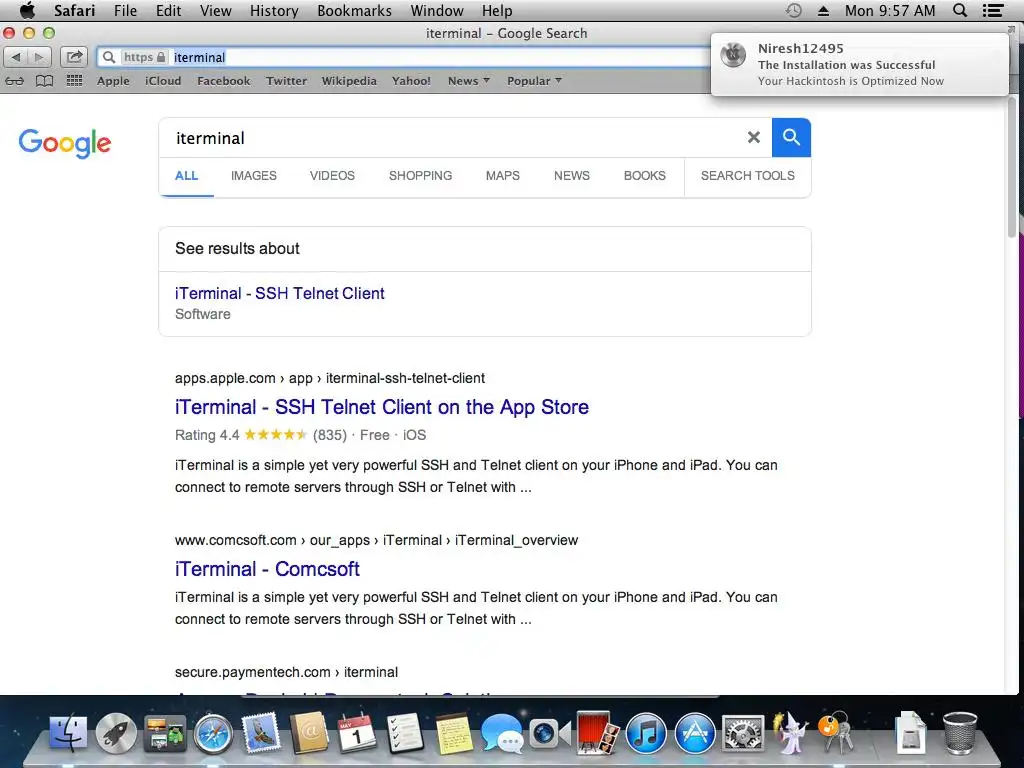1024x768 pixels.
Task: Click the Safari back arrow button
Action: tap(16, 57)
